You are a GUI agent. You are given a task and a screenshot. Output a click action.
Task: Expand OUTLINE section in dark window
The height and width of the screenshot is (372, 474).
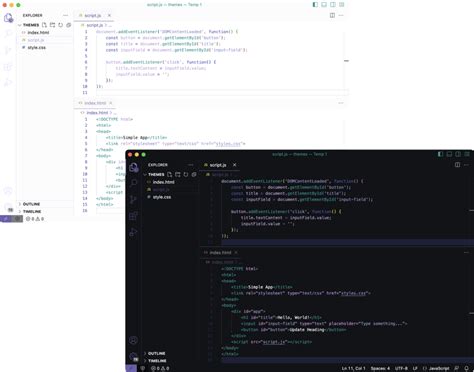155,353
